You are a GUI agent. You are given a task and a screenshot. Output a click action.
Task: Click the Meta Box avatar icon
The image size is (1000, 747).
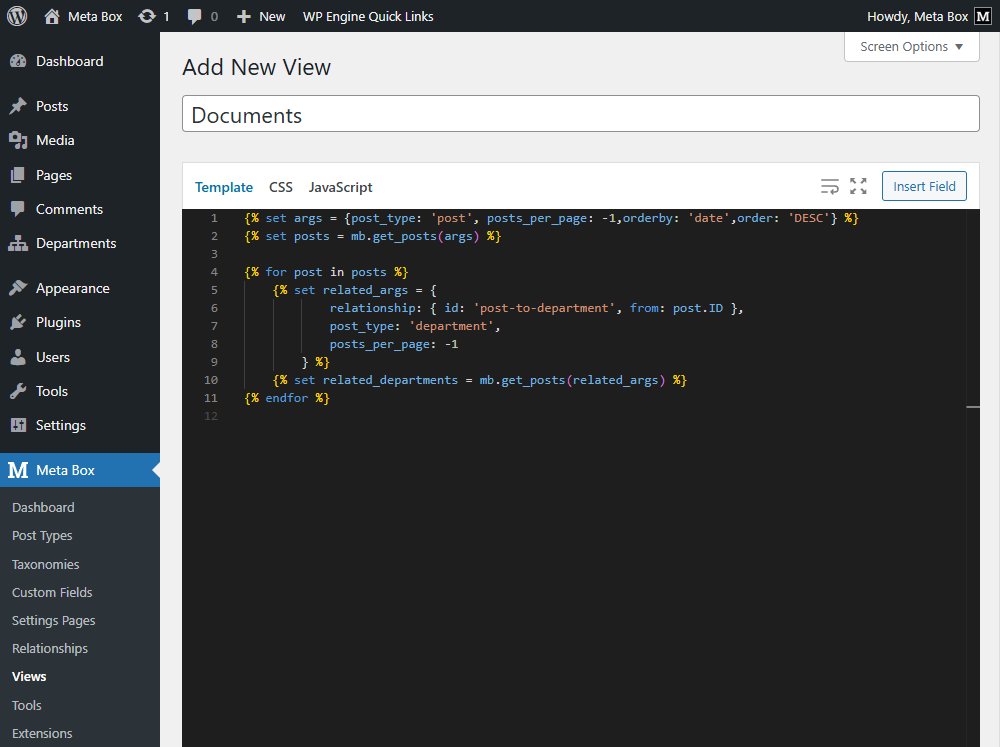tap(983, 16)
